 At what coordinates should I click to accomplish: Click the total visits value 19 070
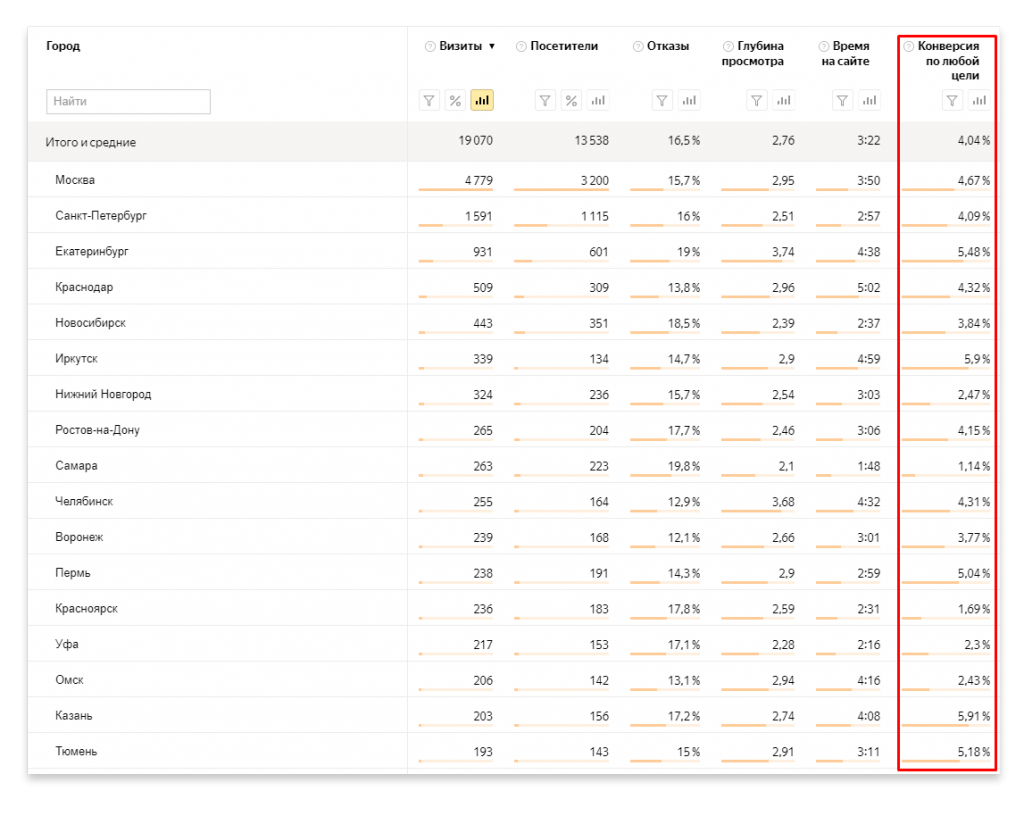coord(475,140)
